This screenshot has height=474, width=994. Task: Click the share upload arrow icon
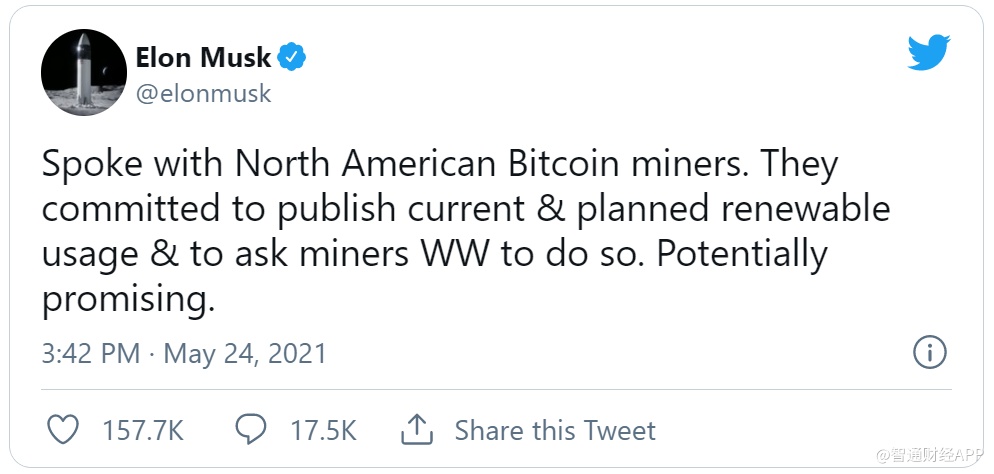416,430
